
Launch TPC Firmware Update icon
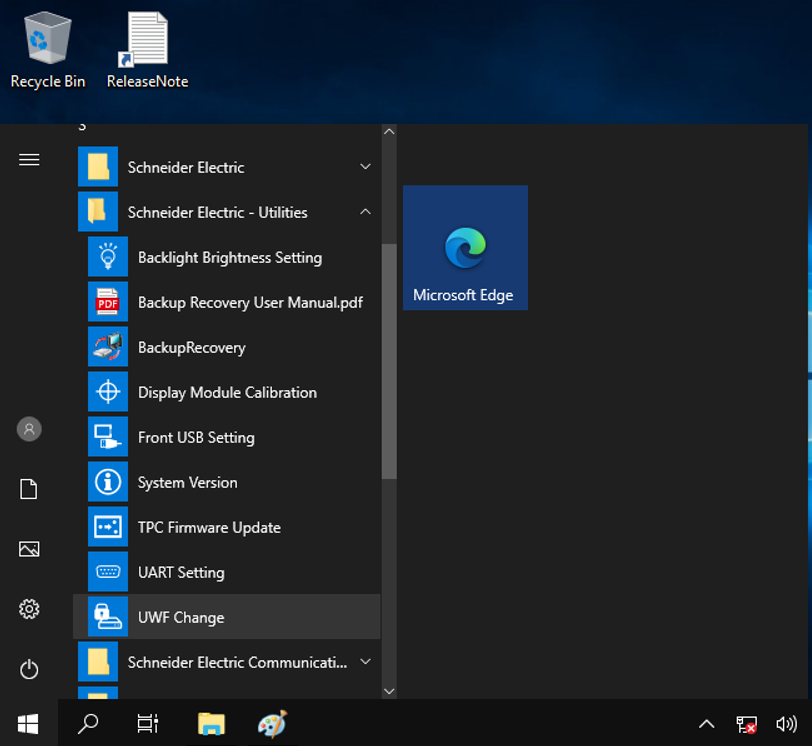click(x=108, y=527)
